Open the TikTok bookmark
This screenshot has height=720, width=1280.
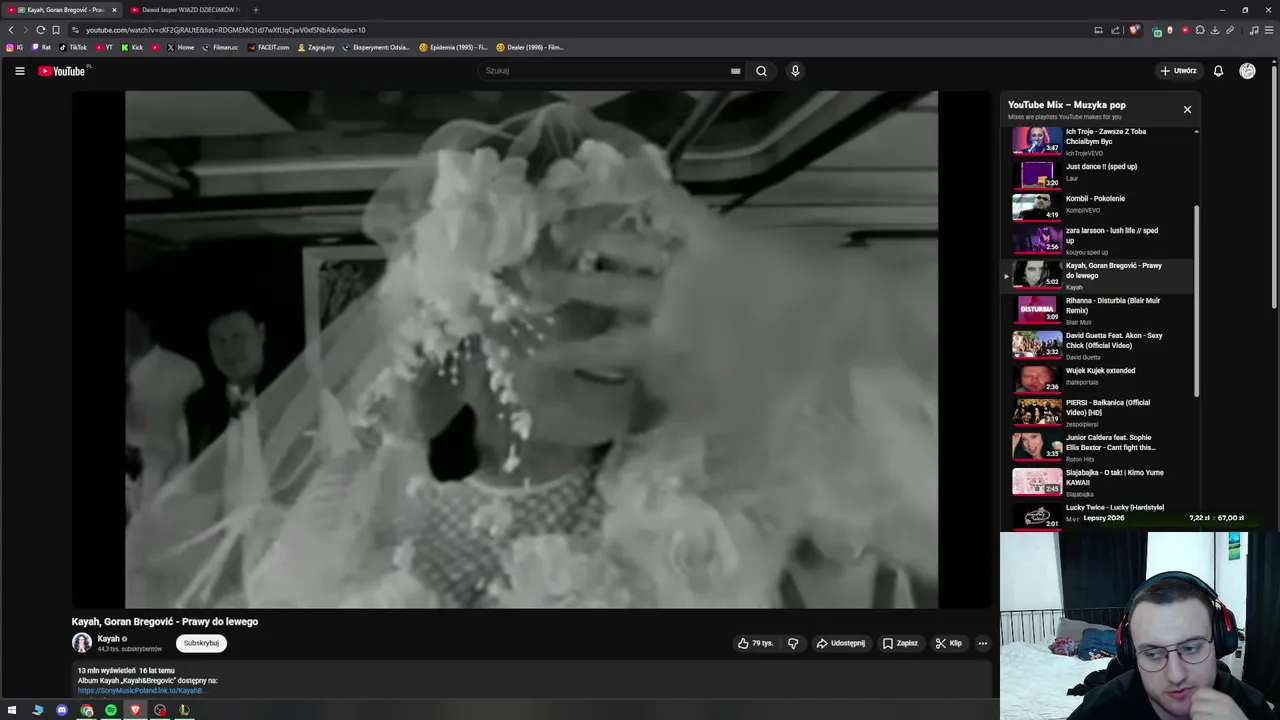pyautogui.click(x=73, y=47)
